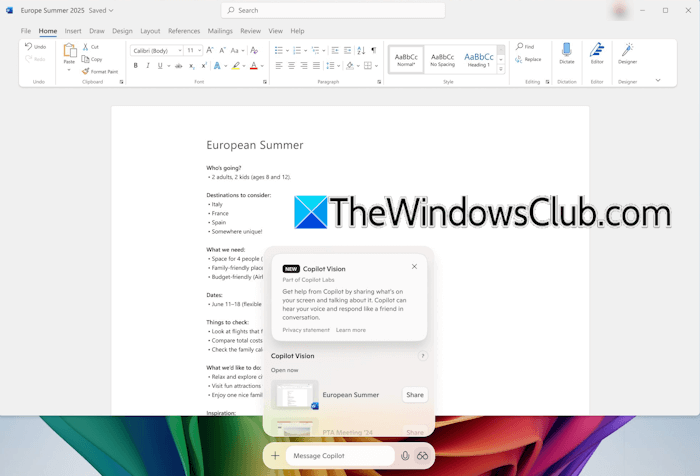Viewport: 700px width, 476px height.
Task: Open the Editor pane
Action: tap(597, 54)
